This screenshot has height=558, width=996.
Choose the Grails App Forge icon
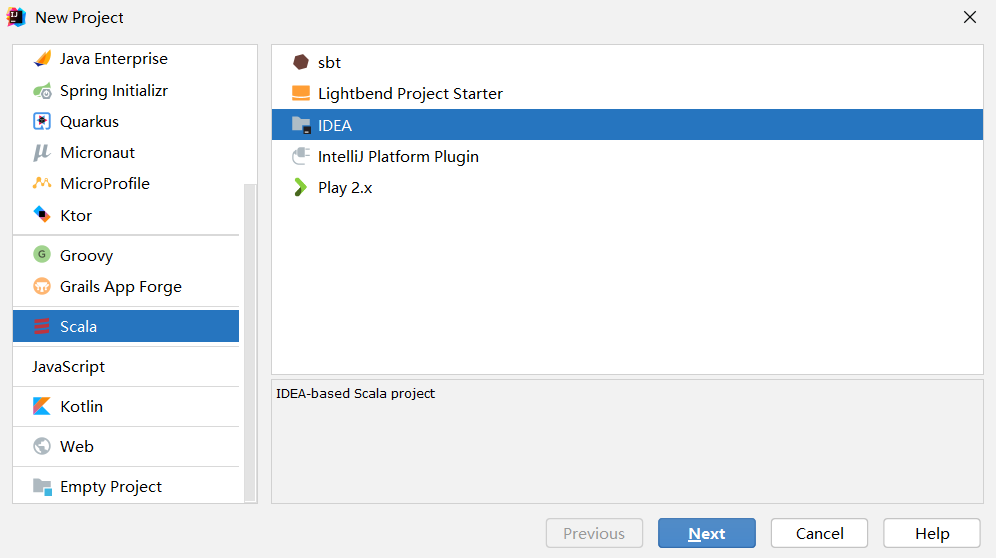pos(42,286)
